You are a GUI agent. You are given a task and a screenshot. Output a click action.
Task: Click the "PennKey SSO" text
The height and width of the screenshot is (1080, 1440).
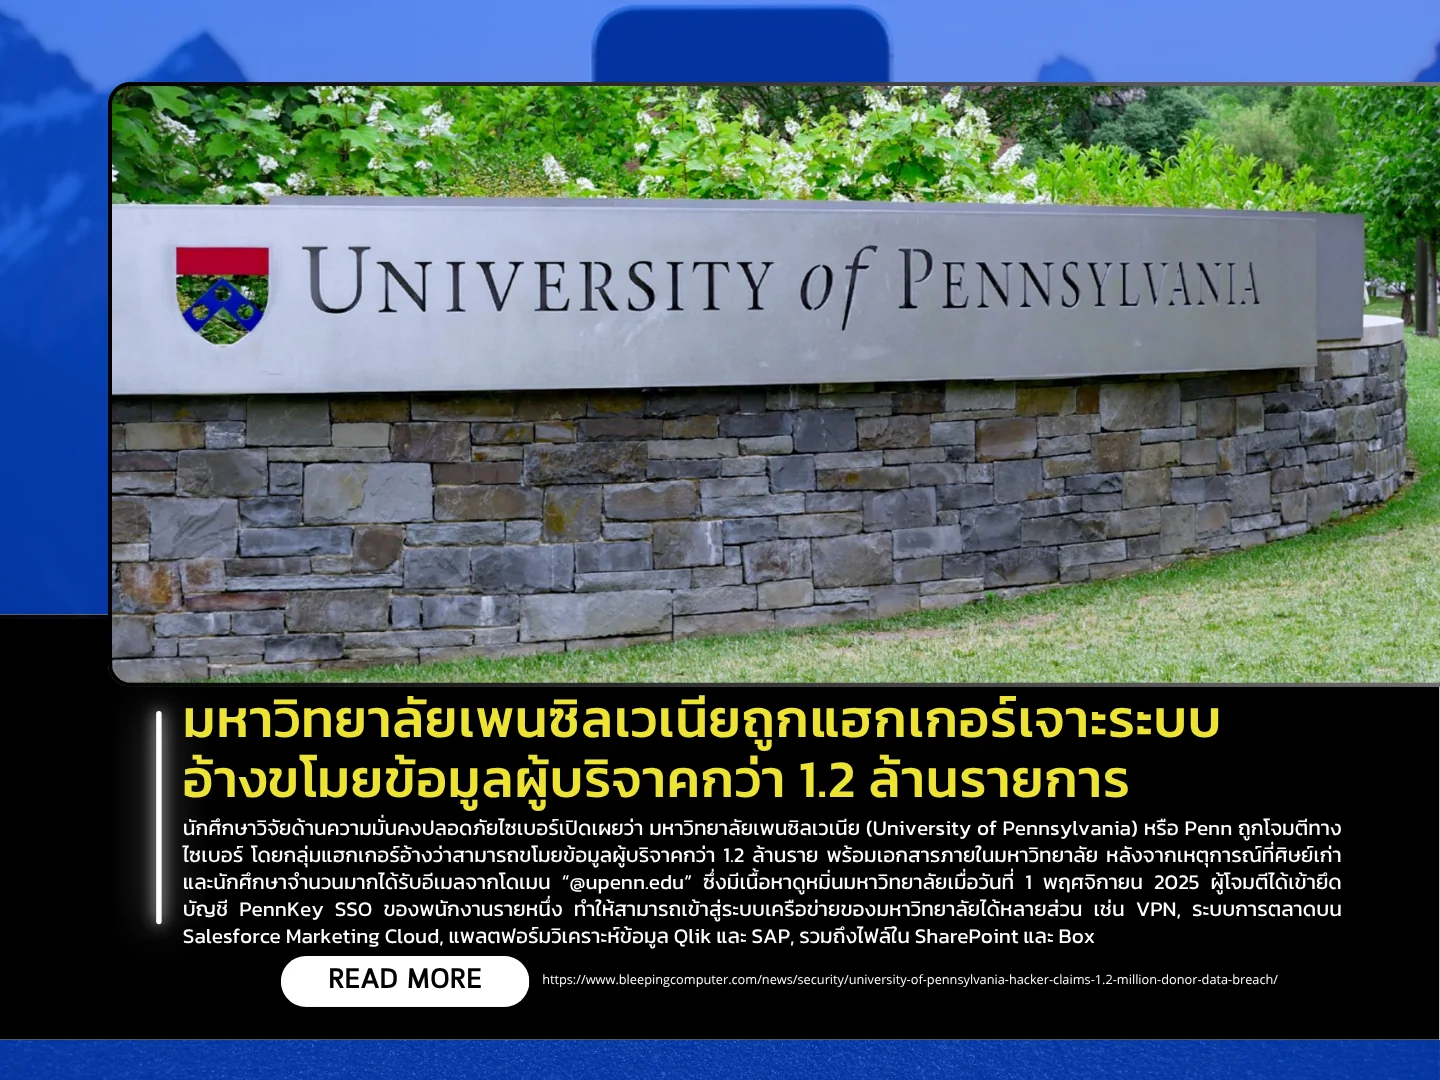[x=305, y=910]
